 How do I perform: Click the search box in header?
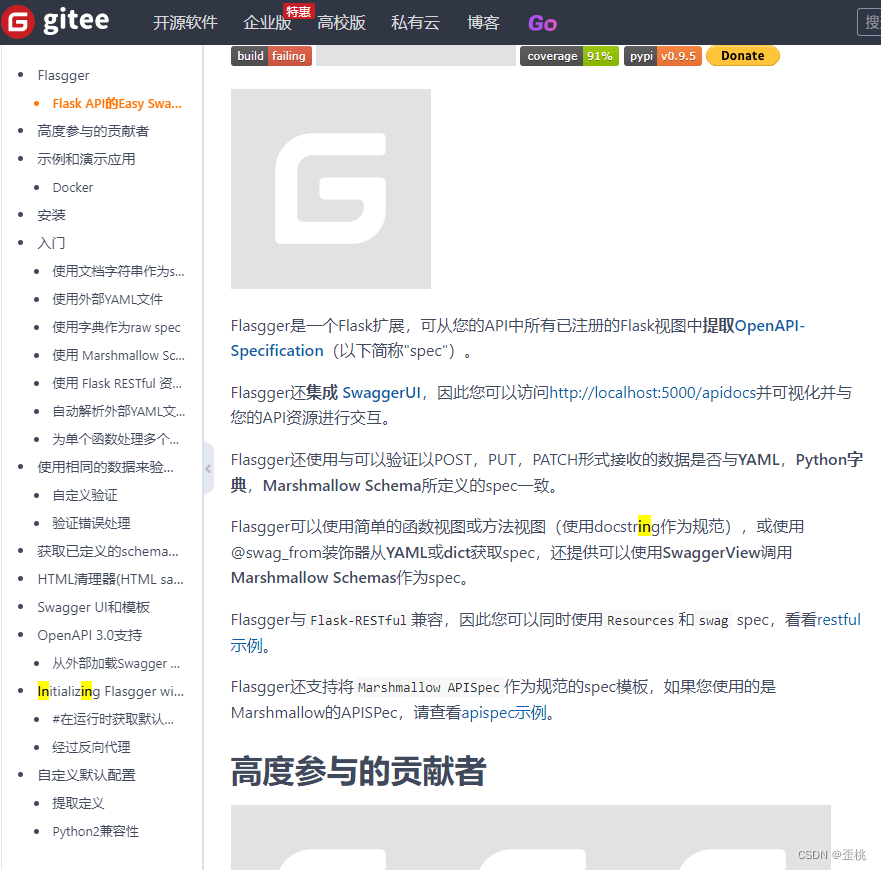[869, 22]
